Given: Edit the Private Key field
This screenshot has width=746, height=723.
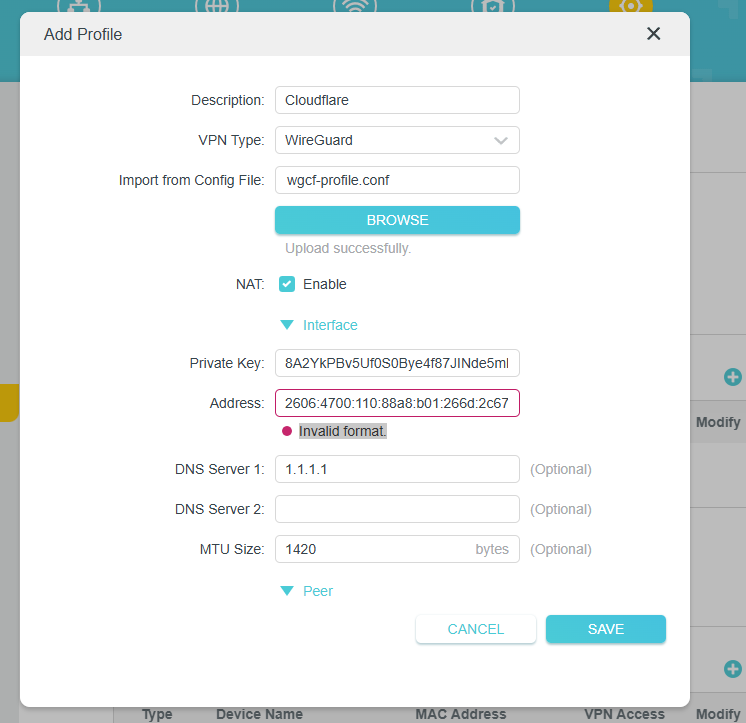Looking at the screenshot, I should [x=397, y=363].
